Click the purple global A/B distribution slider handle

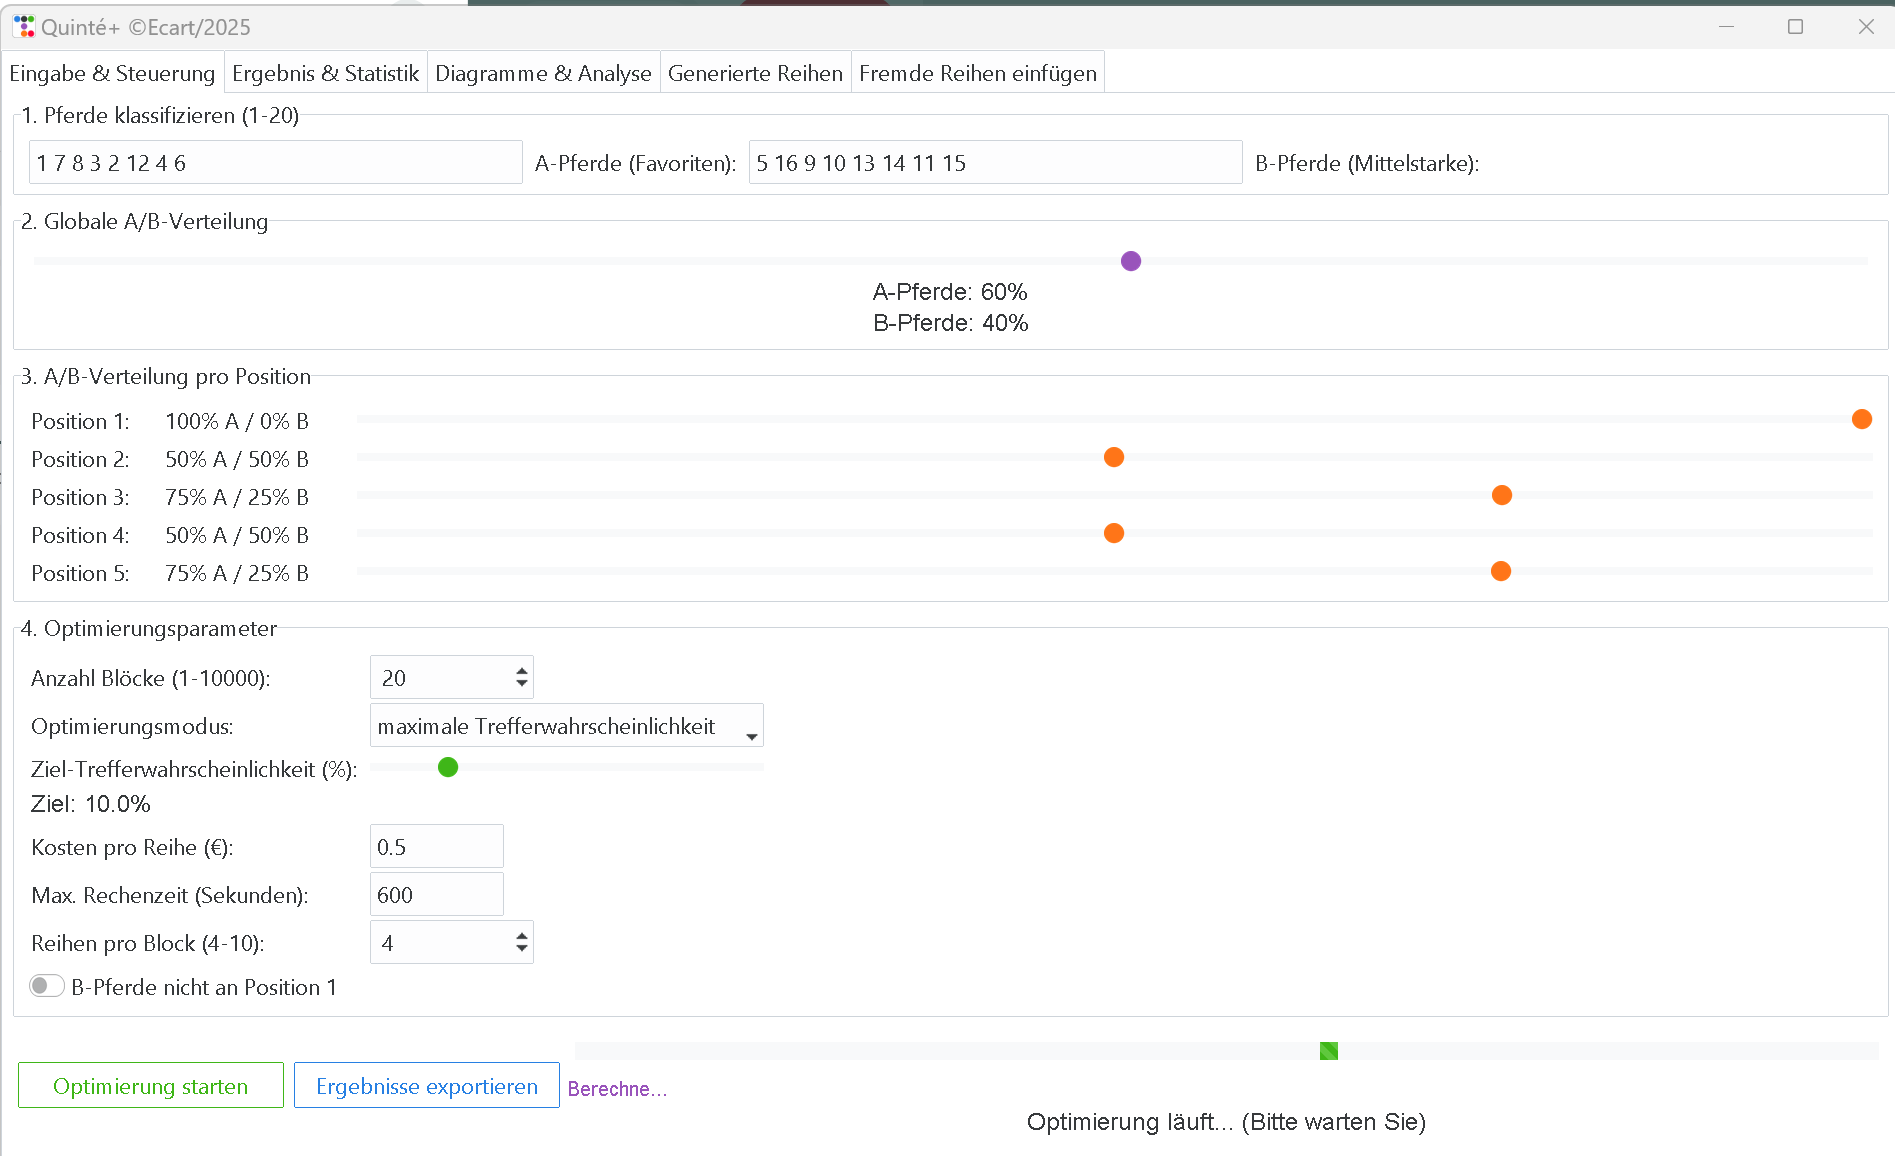coord(1131,261)
